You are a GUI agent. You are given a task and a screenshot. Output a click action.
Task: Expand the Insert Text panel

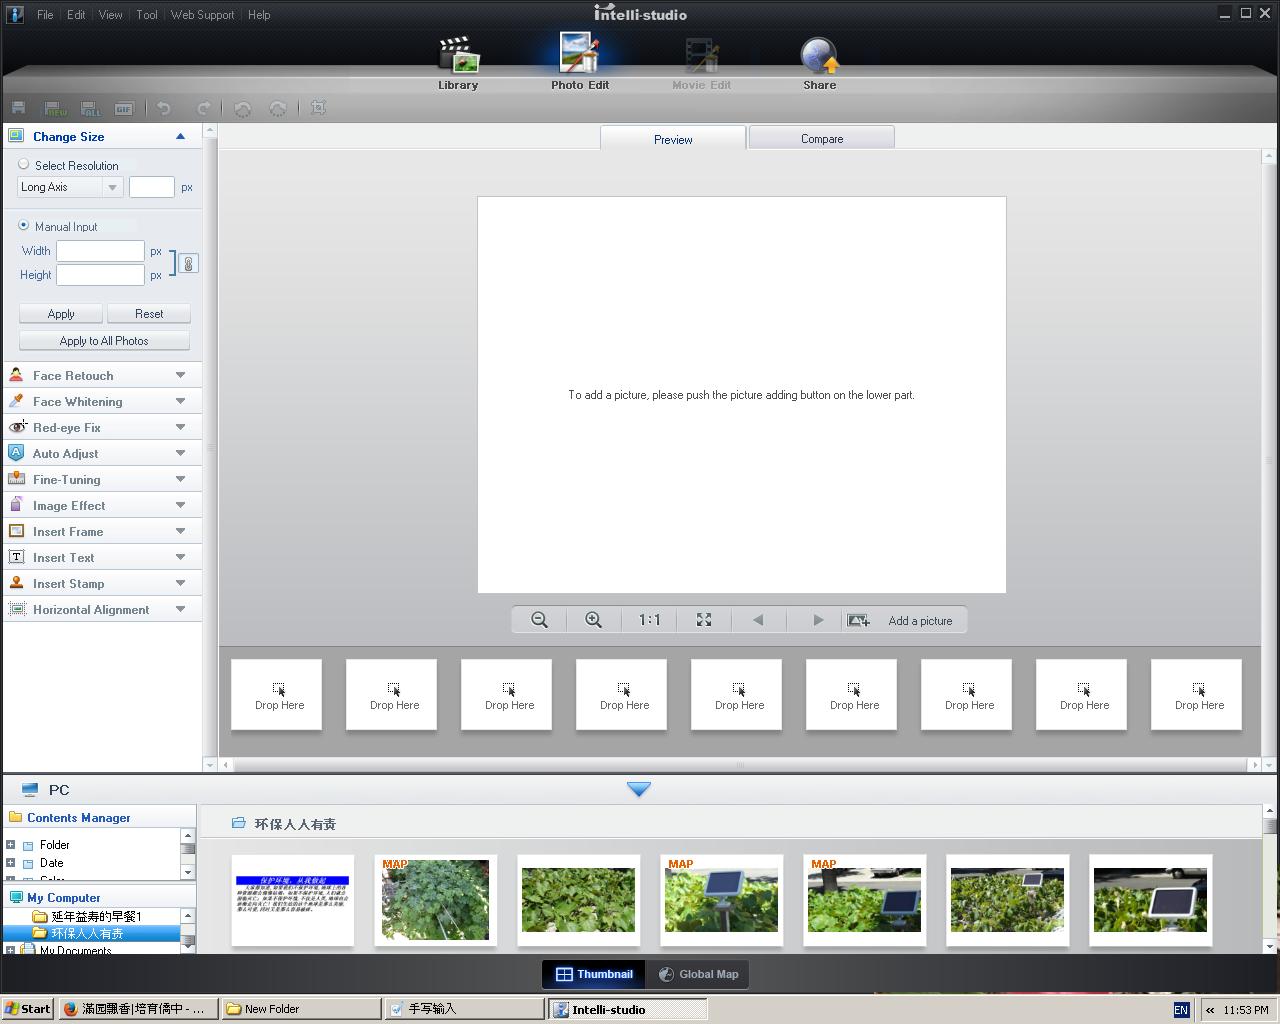pos(180,557)
